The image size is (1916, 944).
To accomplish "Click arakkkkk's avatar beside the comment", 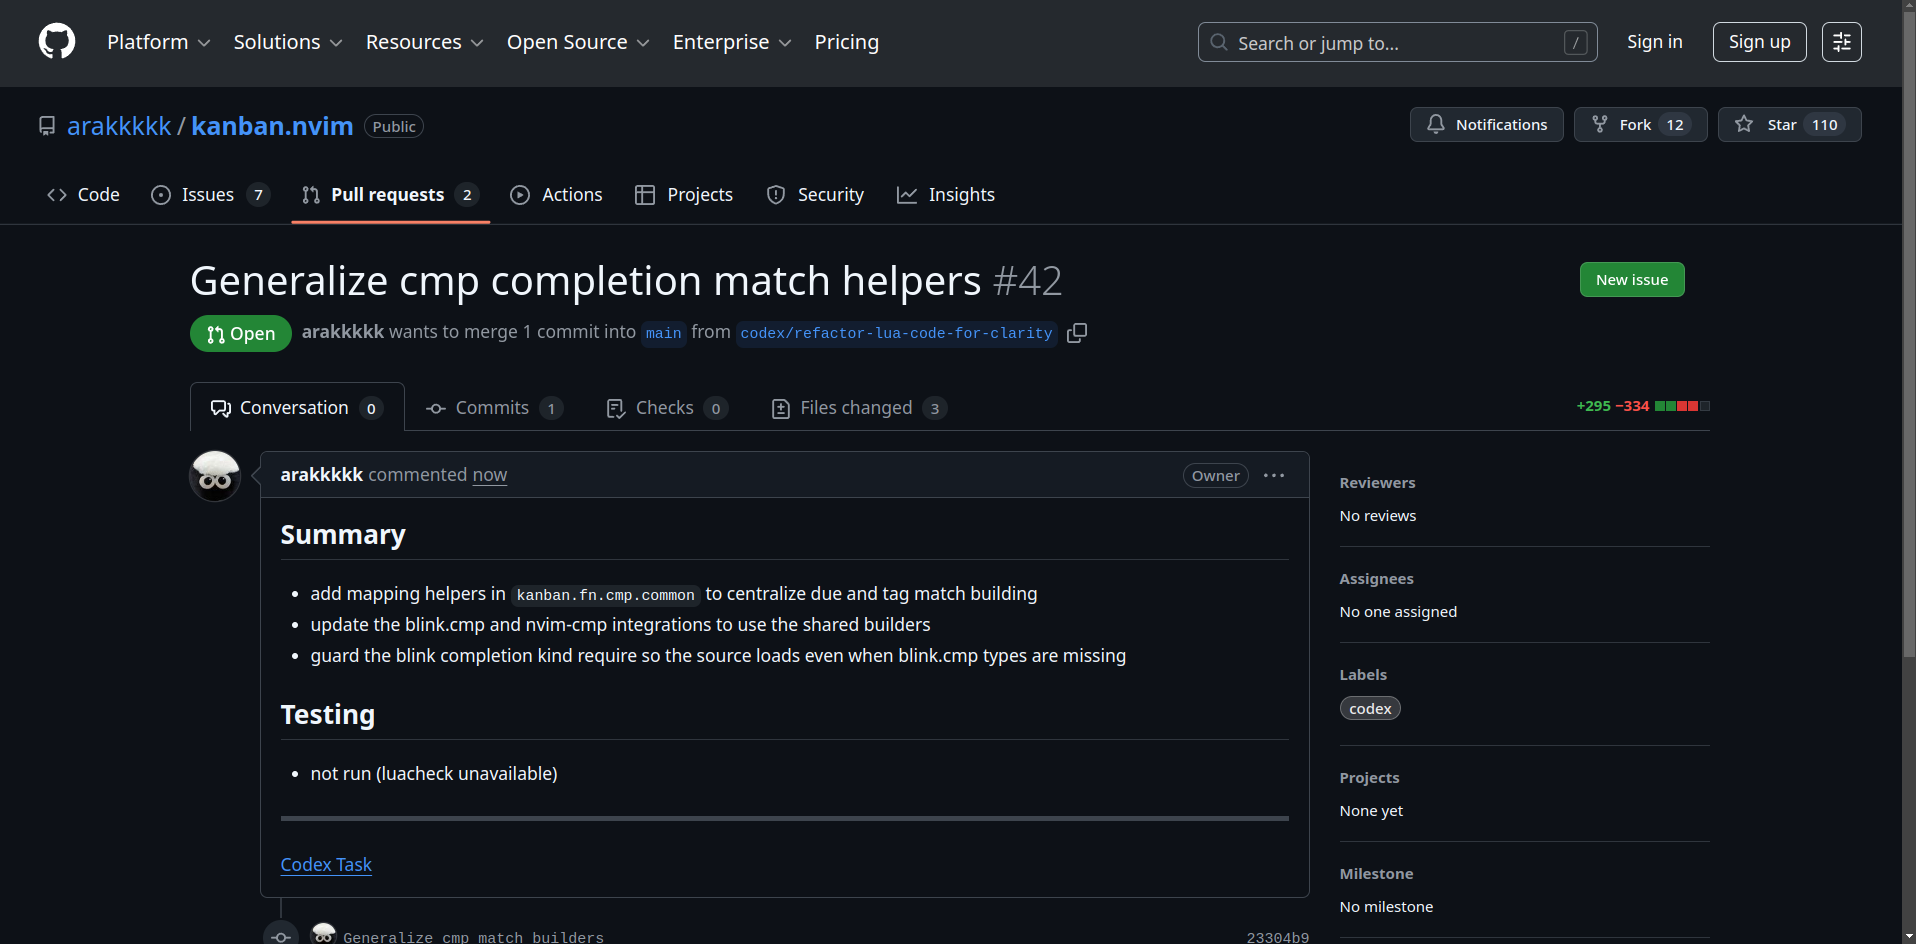I will 215,476.
